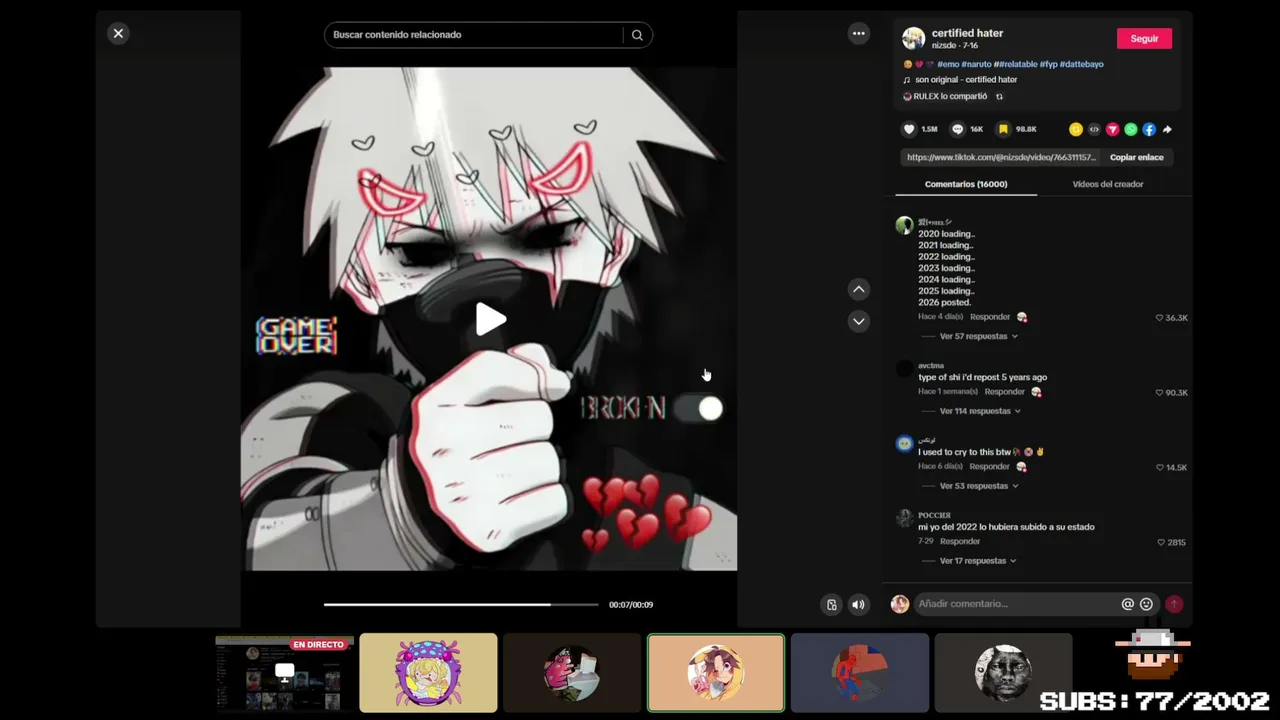Image resolution: width=1280 pixels, height=720 pixels.
Task: Copy link with 'Copiar enlace' button
Action: 1137,157
